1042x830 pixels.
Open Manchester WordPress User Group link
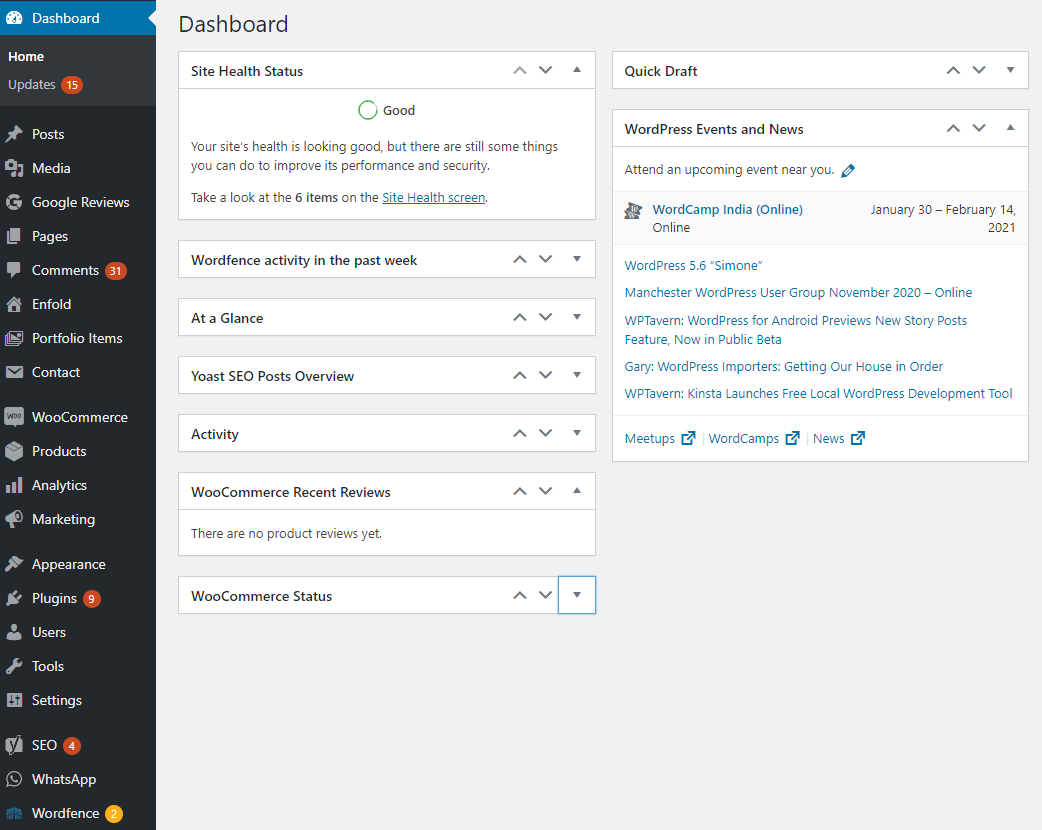[x=798, y=292]
